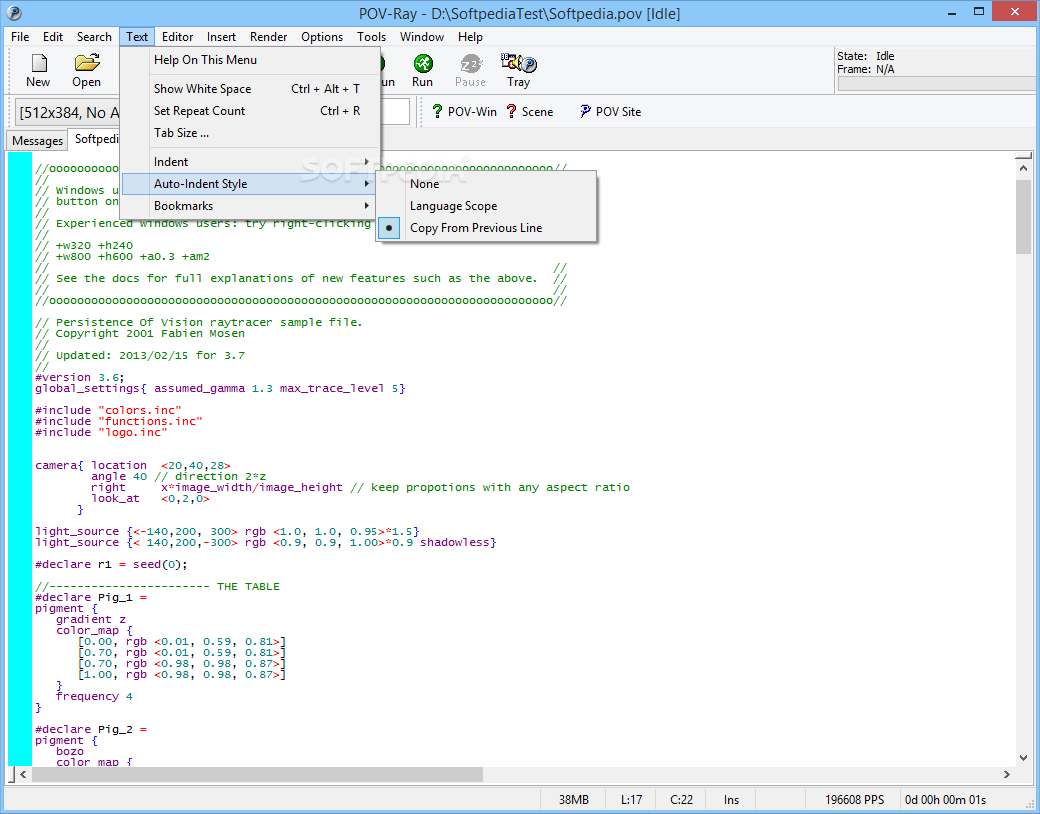Click the Open file toolbar icon
Image resolution: width=1040 pixels, height=814 pixels.
tap(87, 70)
